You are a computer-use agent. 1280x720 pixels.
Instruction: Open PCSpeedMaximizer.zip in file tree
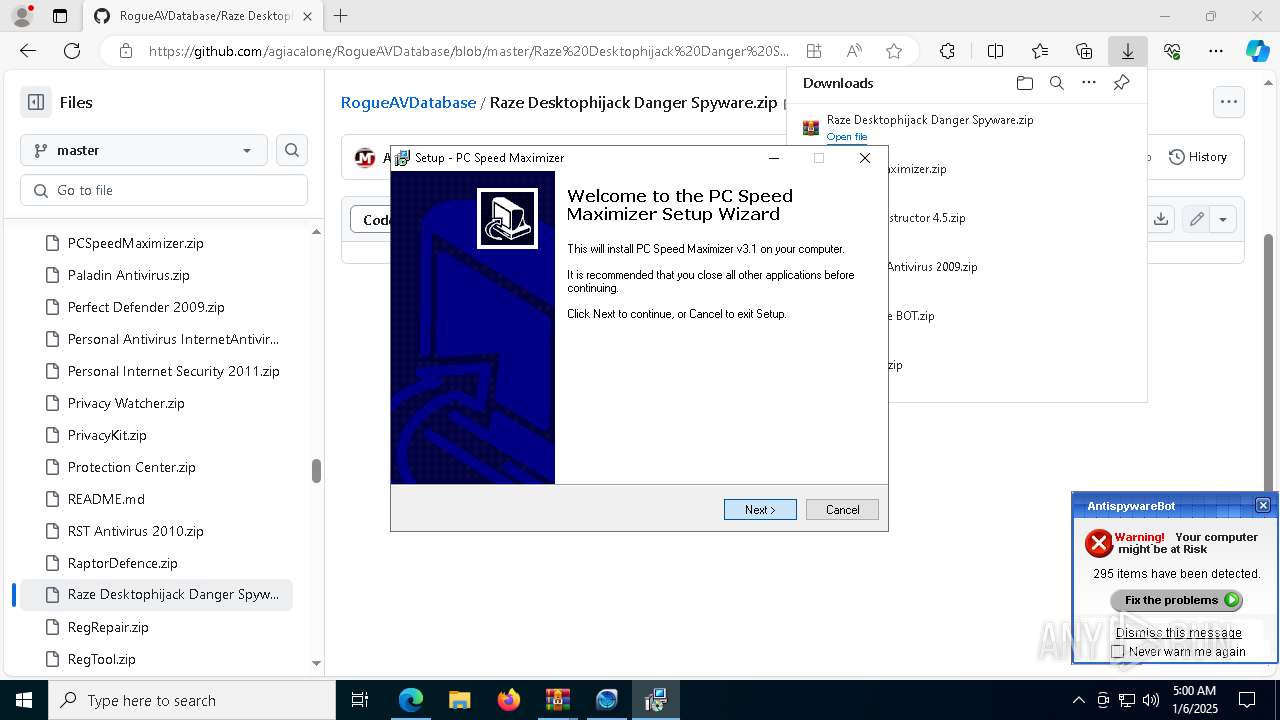135,243
